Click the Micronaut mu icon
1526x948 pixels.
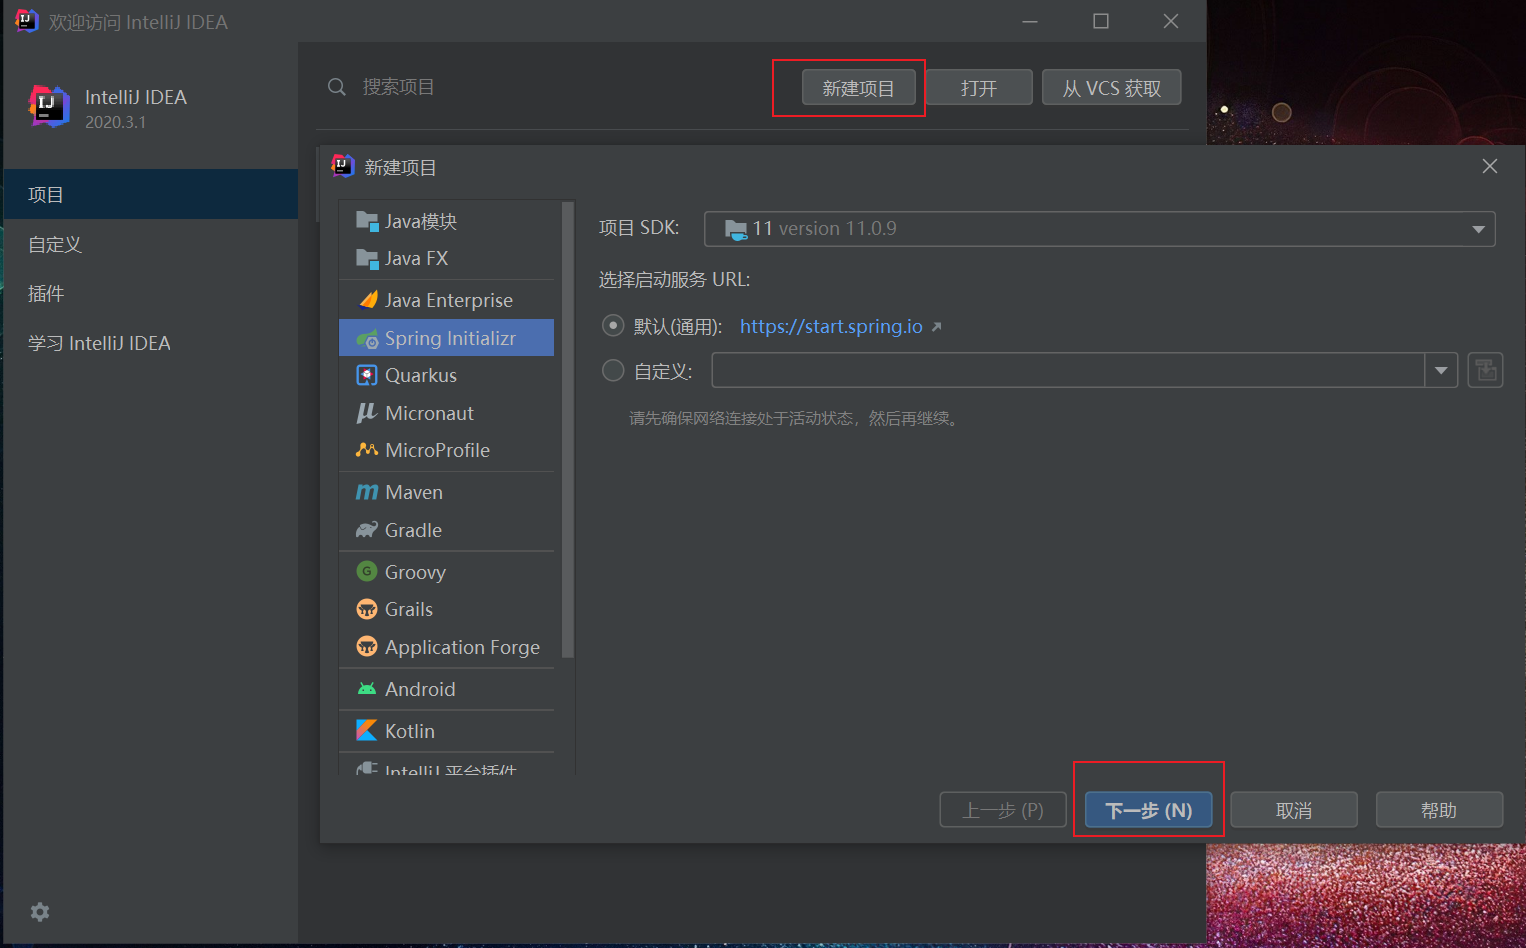click(x=367, y=413)
